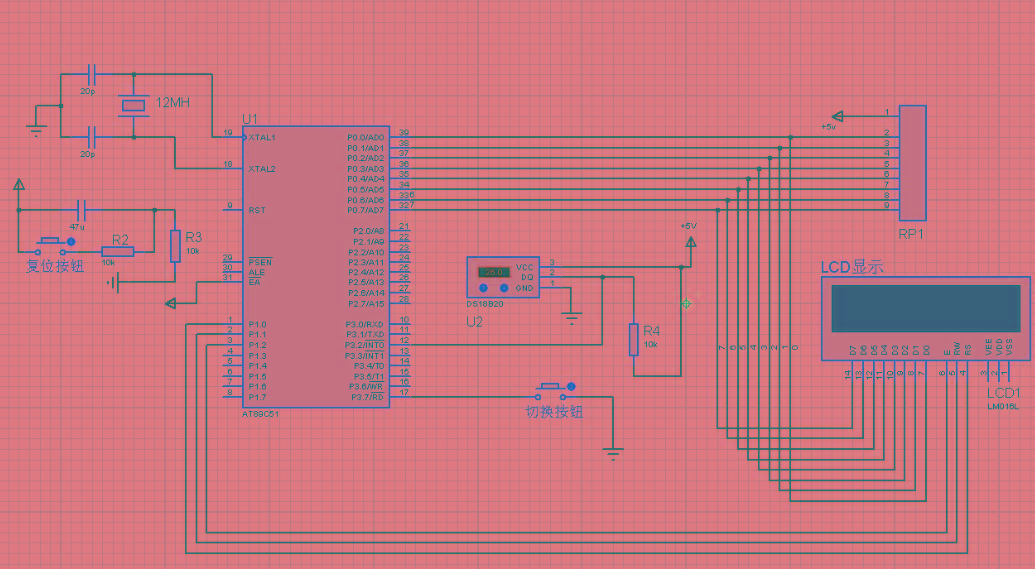
Task: Click the +5V power terminal above R4
Action: point(690,243)
